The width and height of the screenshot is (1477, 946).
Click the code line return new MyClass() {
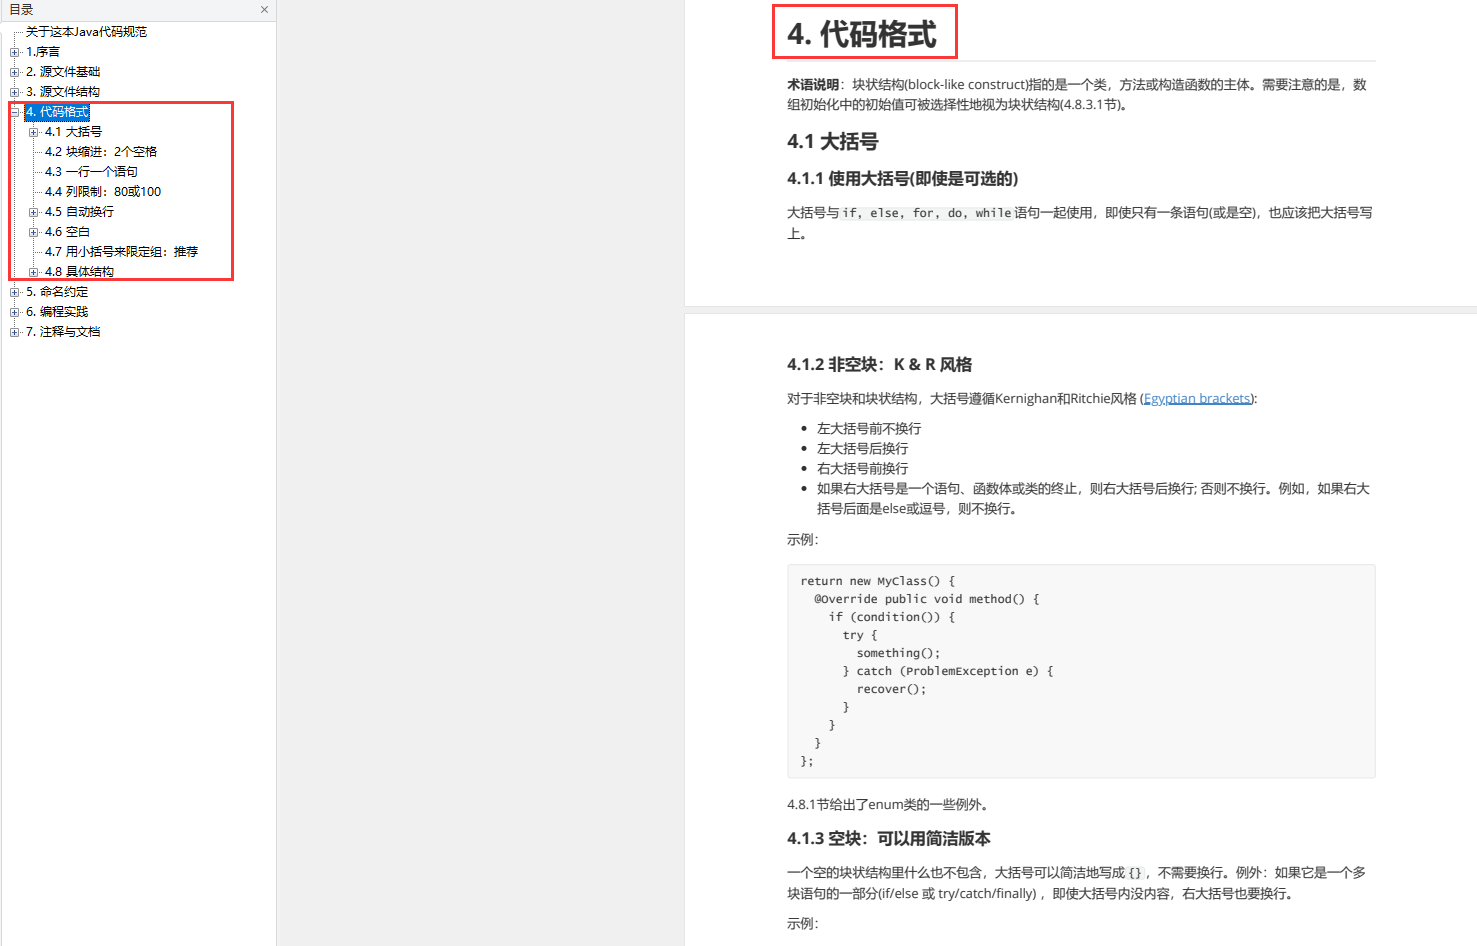(x=878, y=581)
